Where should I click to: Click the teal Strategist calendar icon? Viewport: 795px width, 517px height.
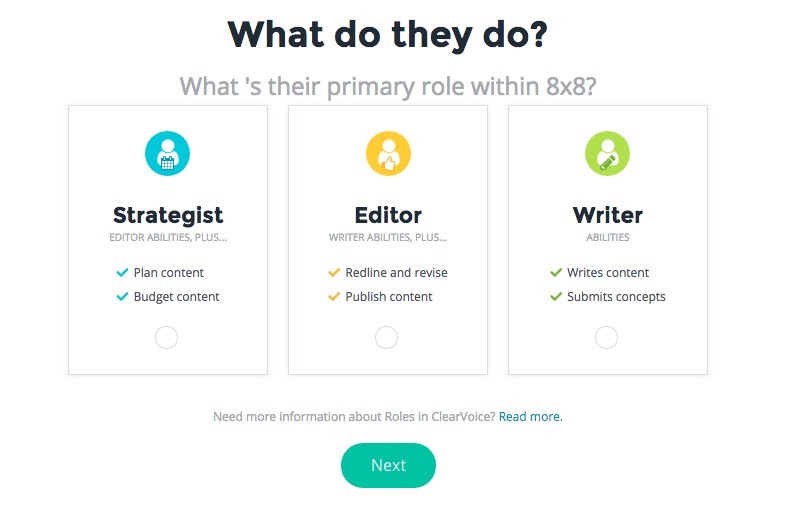[167, 154]
